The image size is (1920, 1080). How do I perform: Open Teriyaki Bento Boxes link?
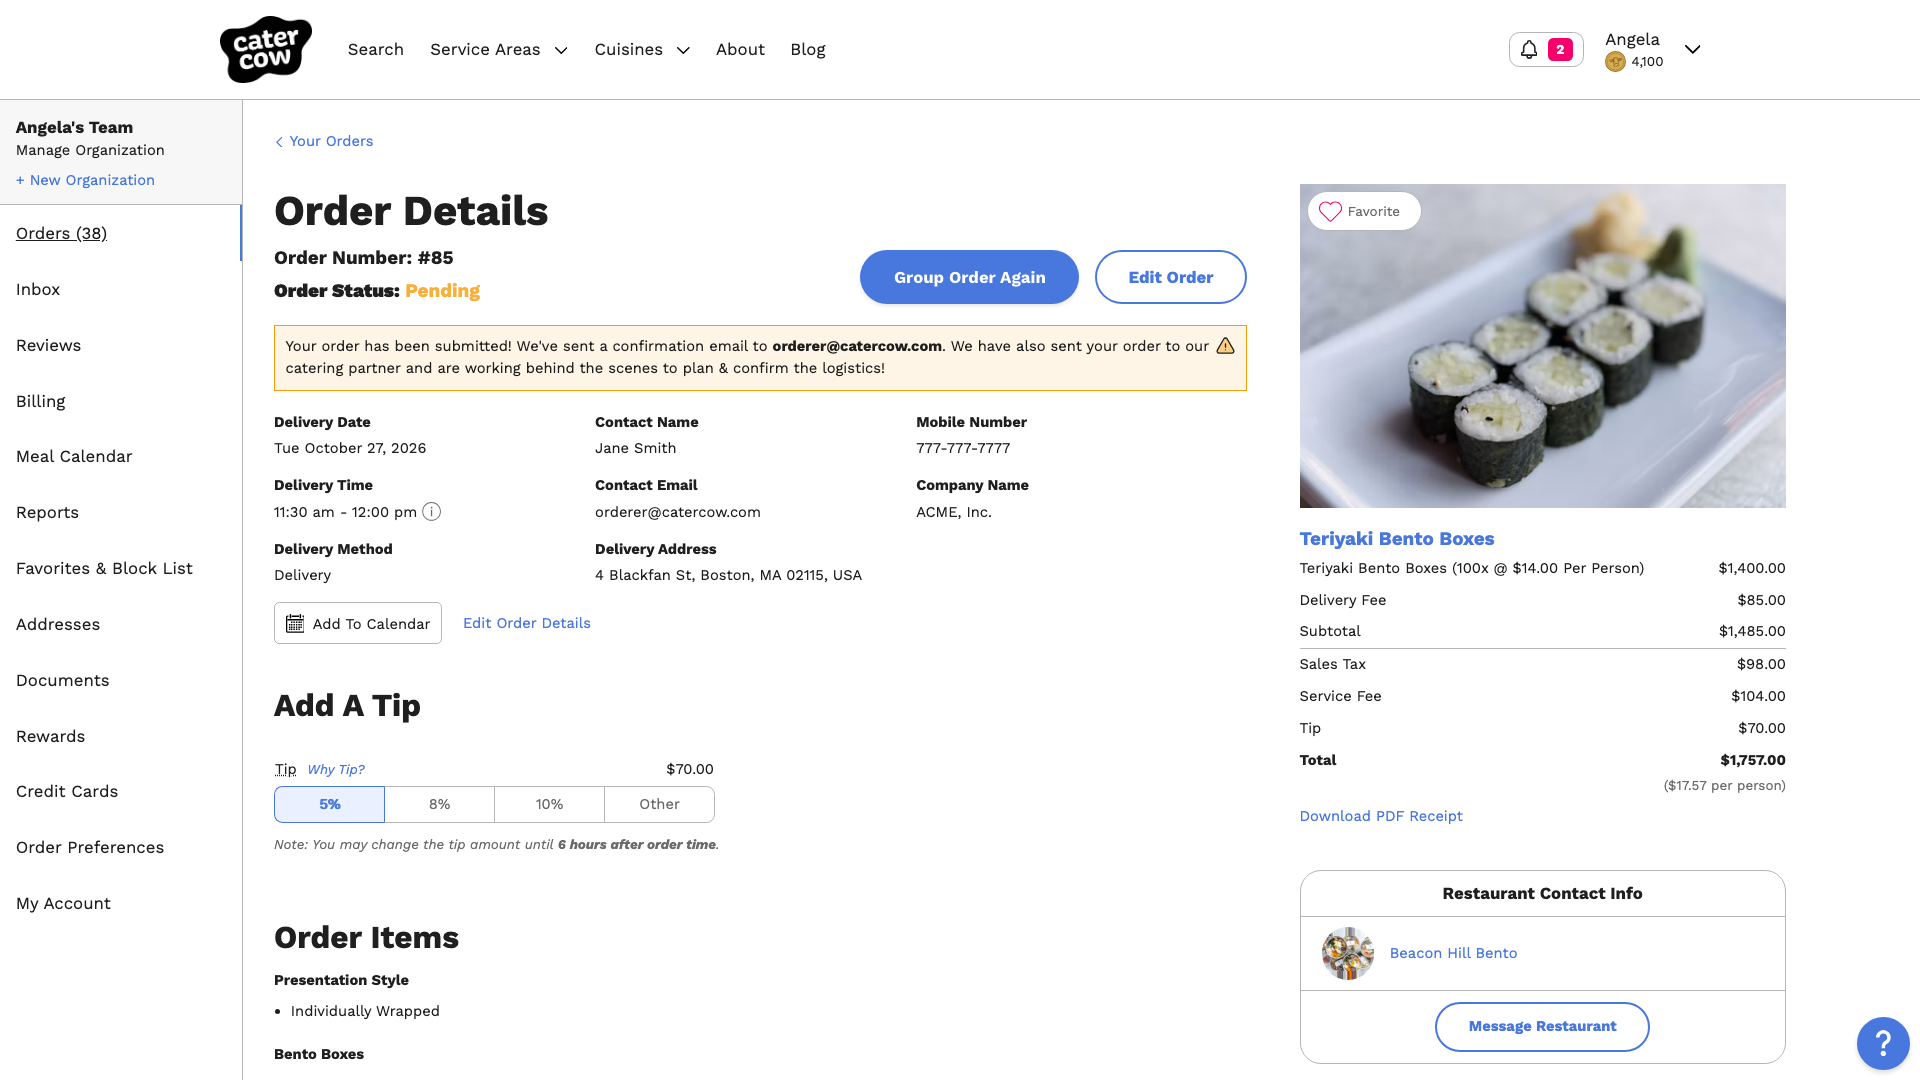(x=1396, y=538)
